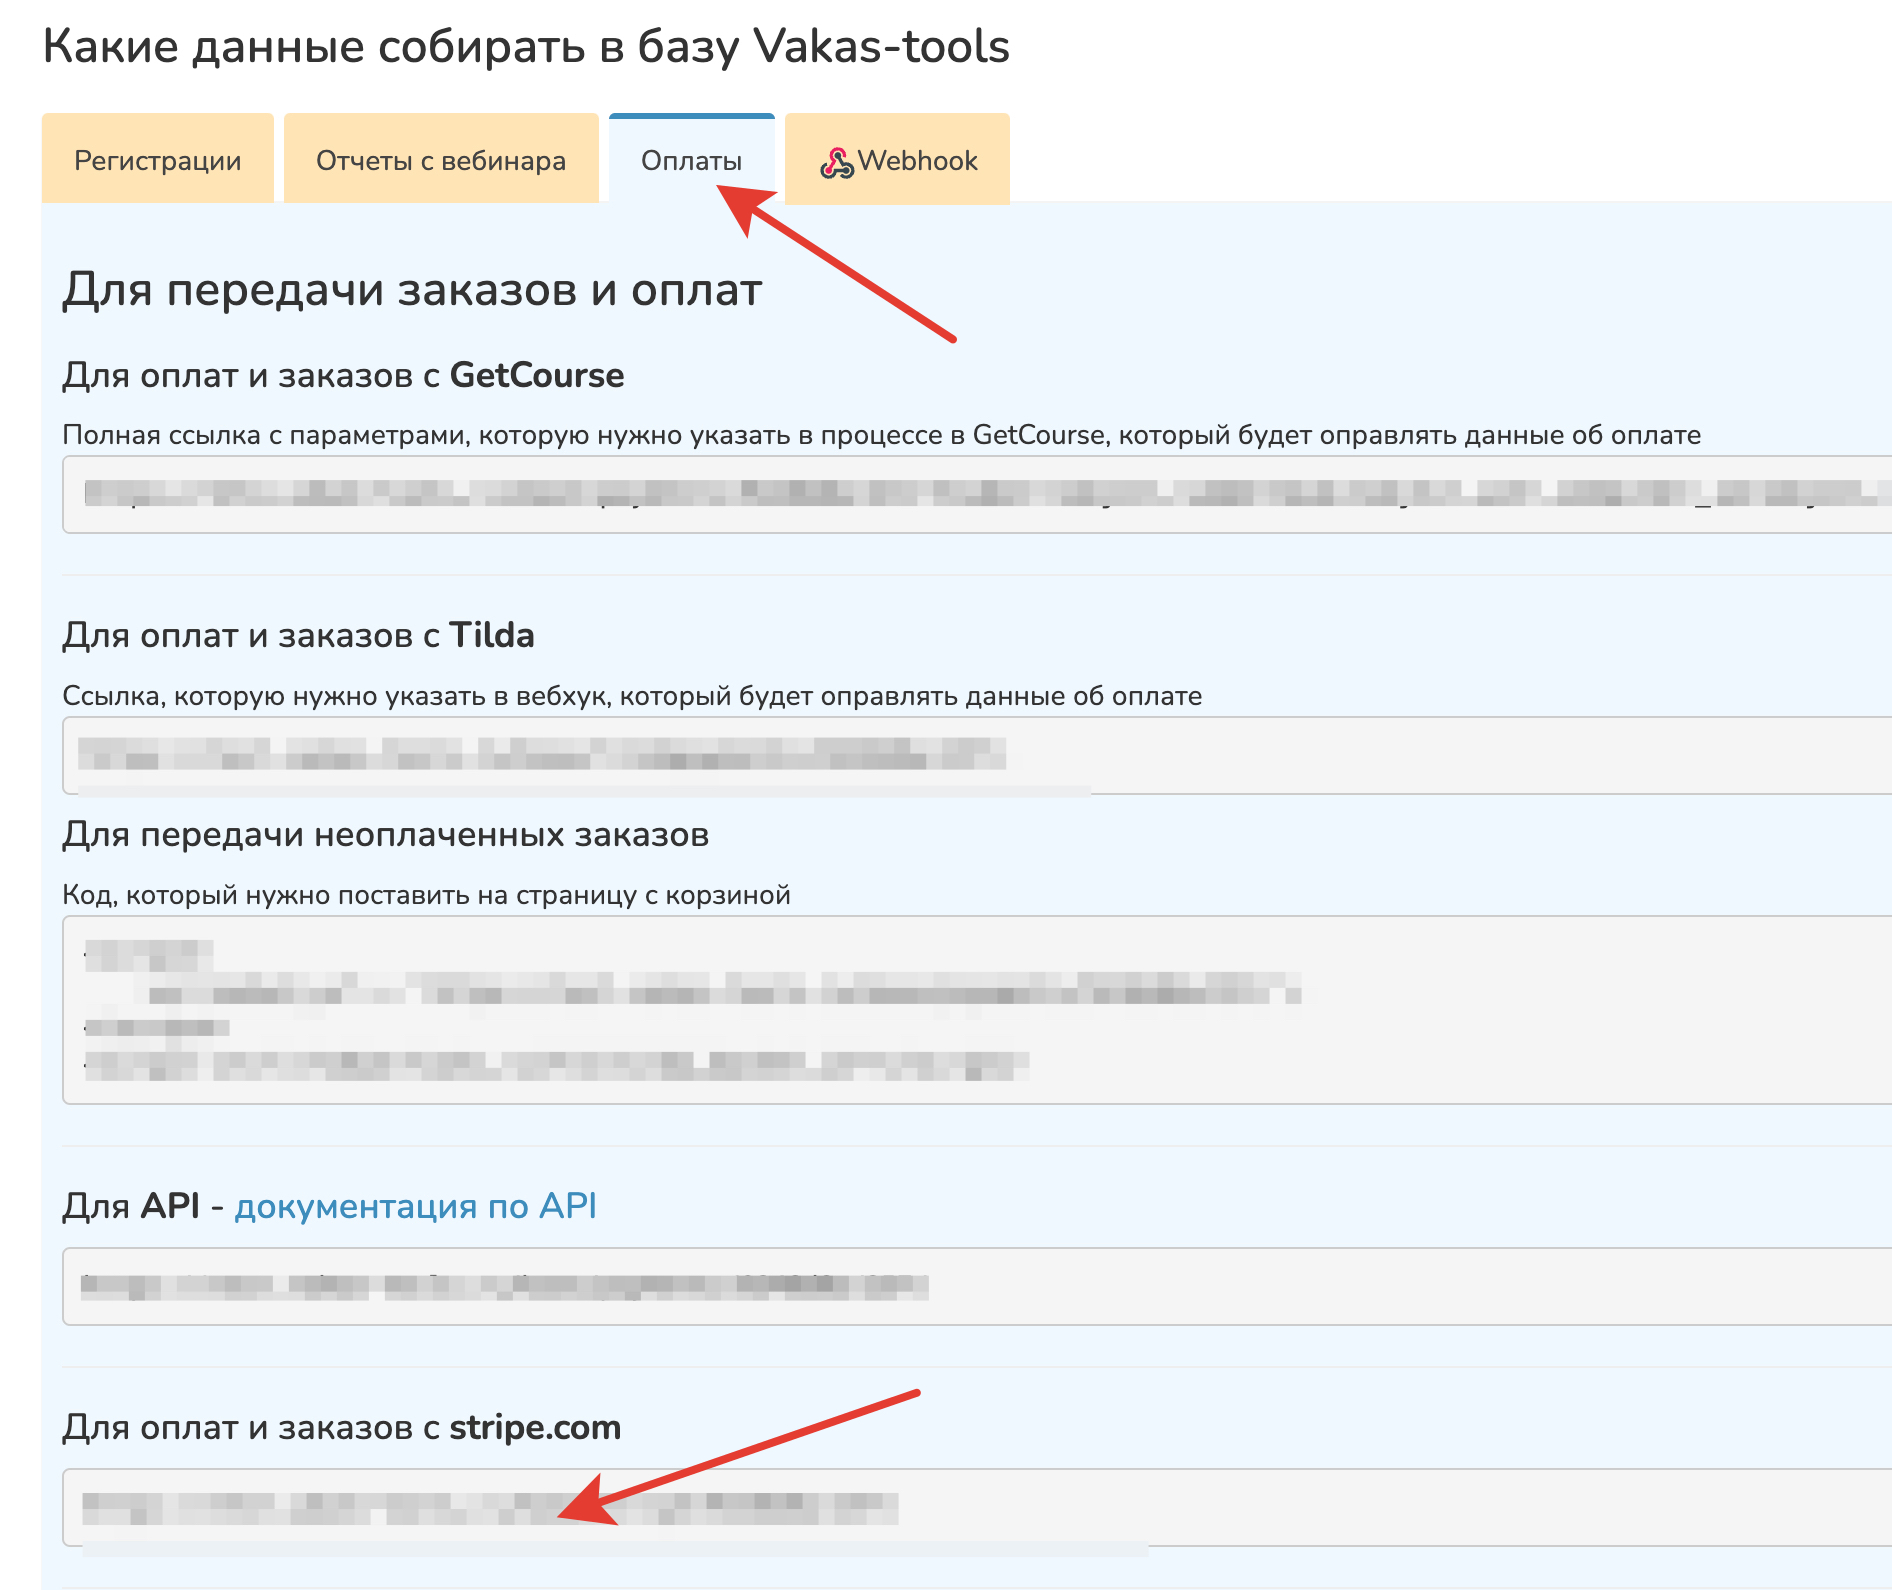Switch to the Отчеты с вебинара tab

440,160
